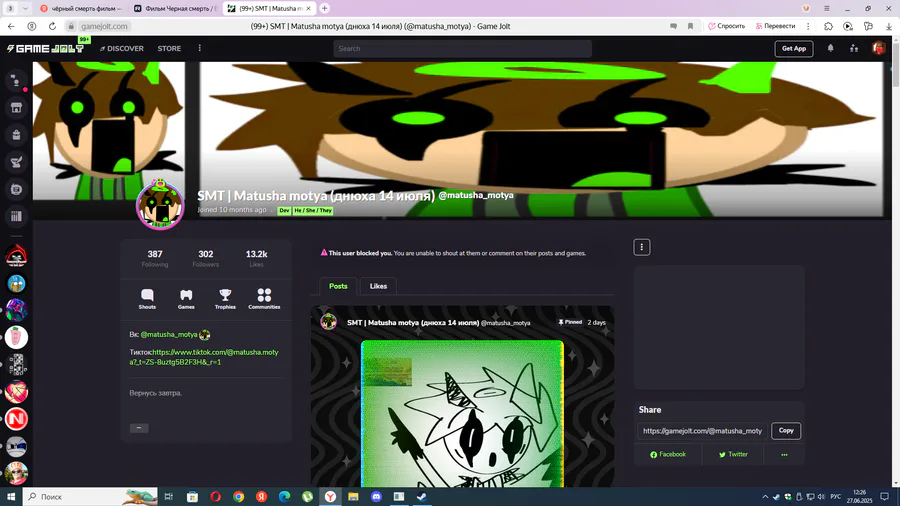Open Discord from the taskbar
Image resolution: width=900 pixels, height=506 pixels.
(376, 497)
